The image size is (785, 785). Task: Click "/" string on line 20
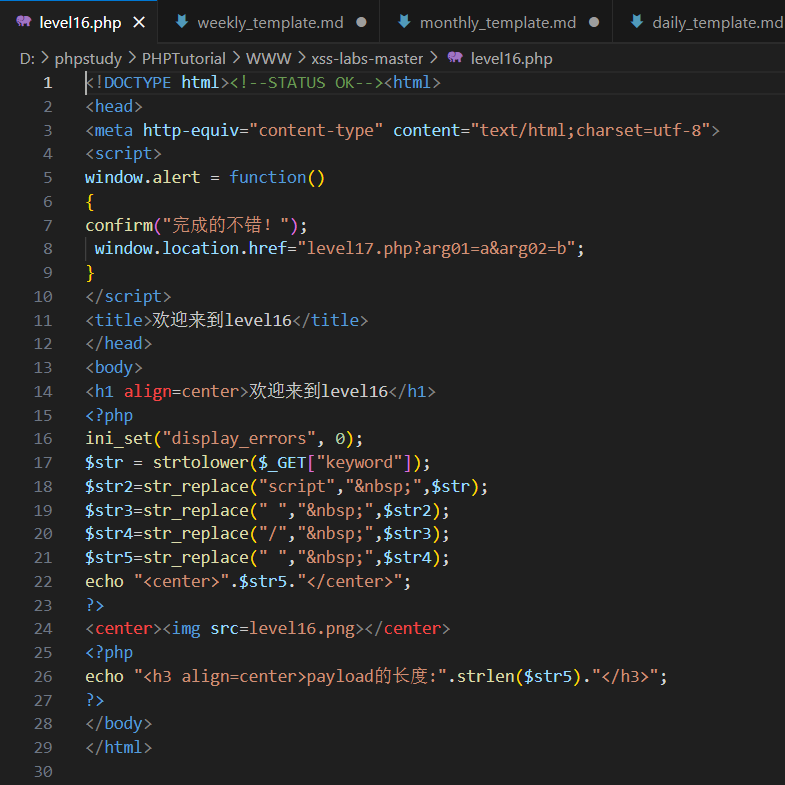pos(273,534)
